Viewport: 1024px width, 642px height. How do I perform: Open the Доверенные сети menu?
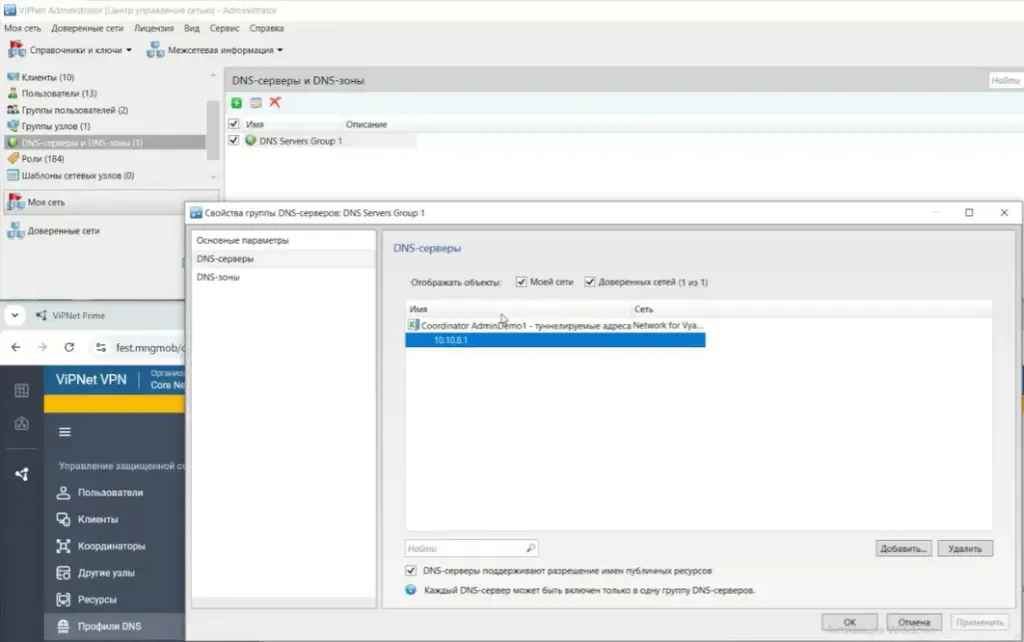(88, 28)
